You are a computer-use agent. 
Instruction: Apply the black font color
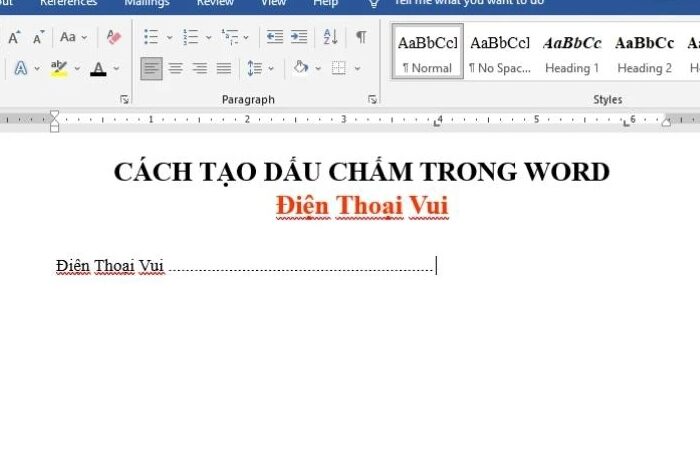pyautogui.click(x=98, y=68)
